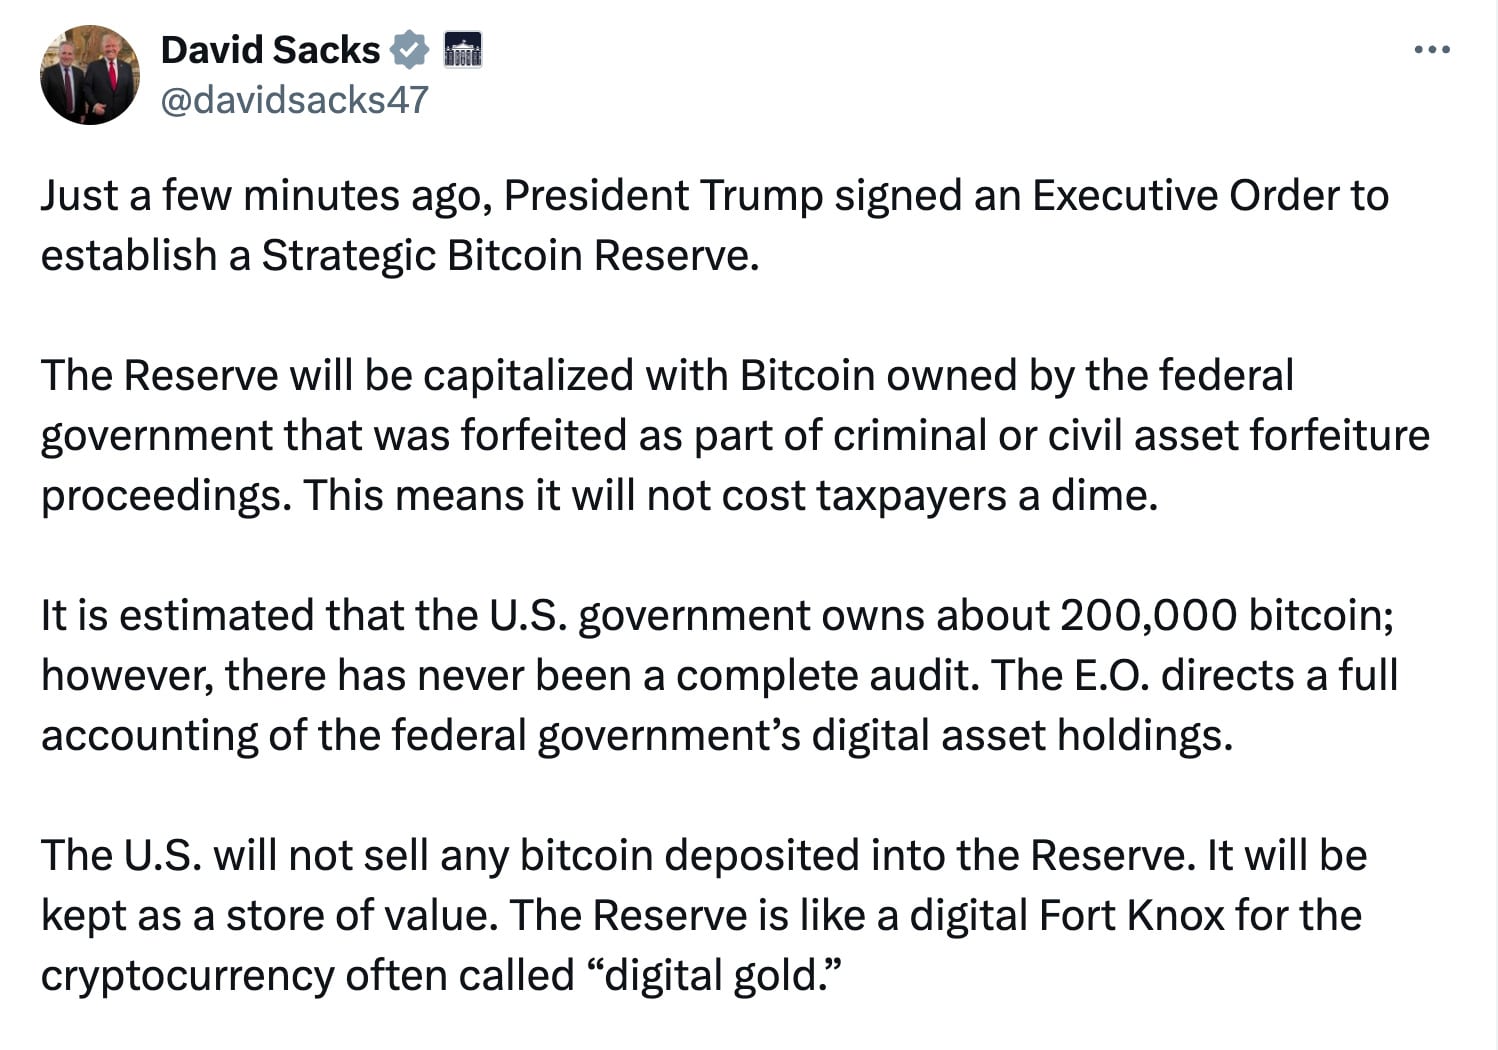The height and width of the screenshot is (1050, 1498).
Task: Open David Sacks' profile picture
Action: pyautogui.click(x=90, y=75)
